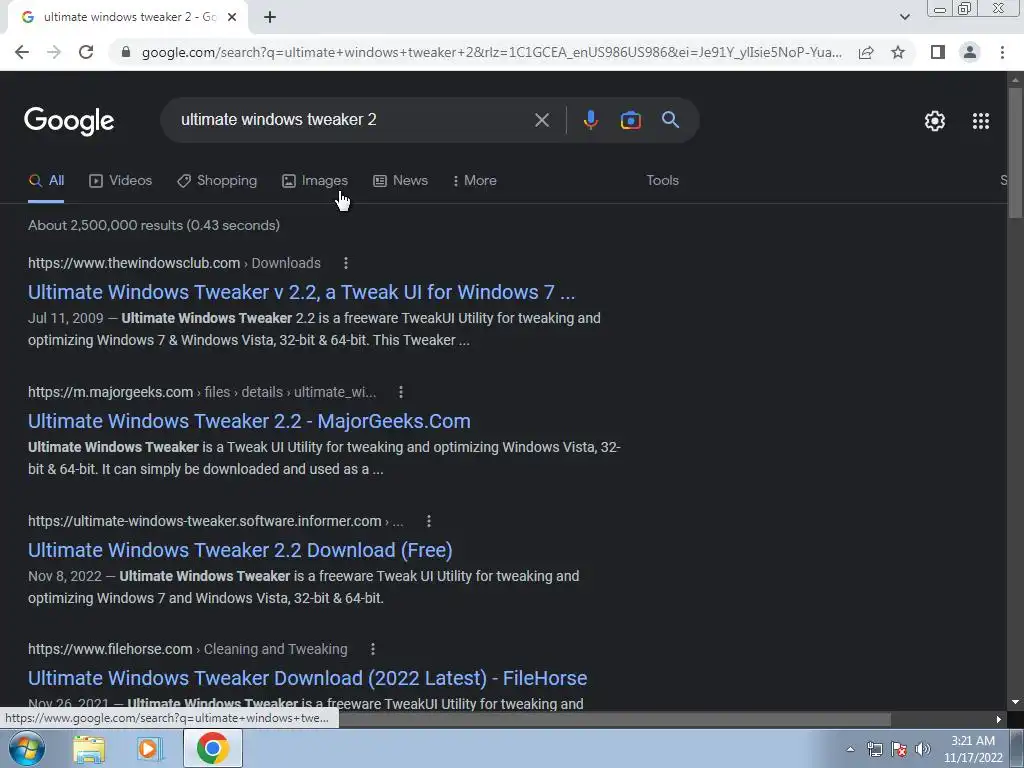Image resolution: width=1024 pixels, height=768 pixels.
Task: Open the share this page icon
Action: pos(866,52)
